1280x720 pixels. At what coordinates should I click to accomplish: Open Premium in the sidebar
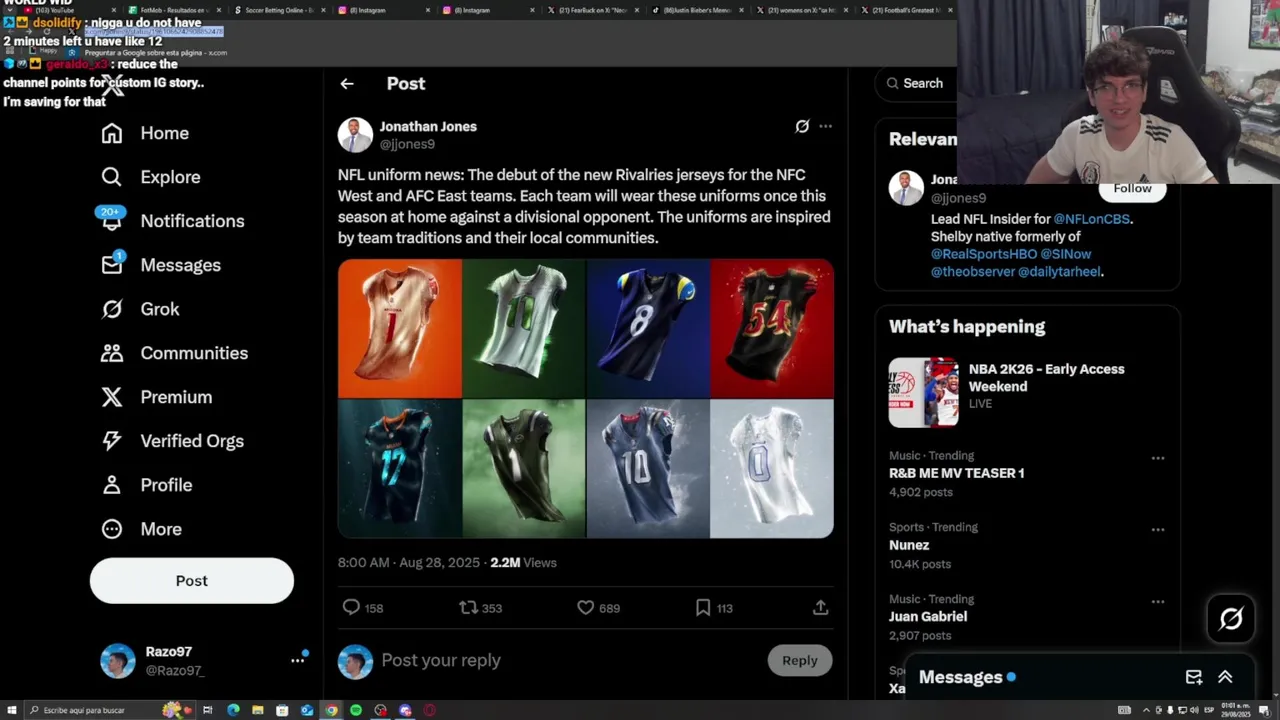(x=156, y=397)
